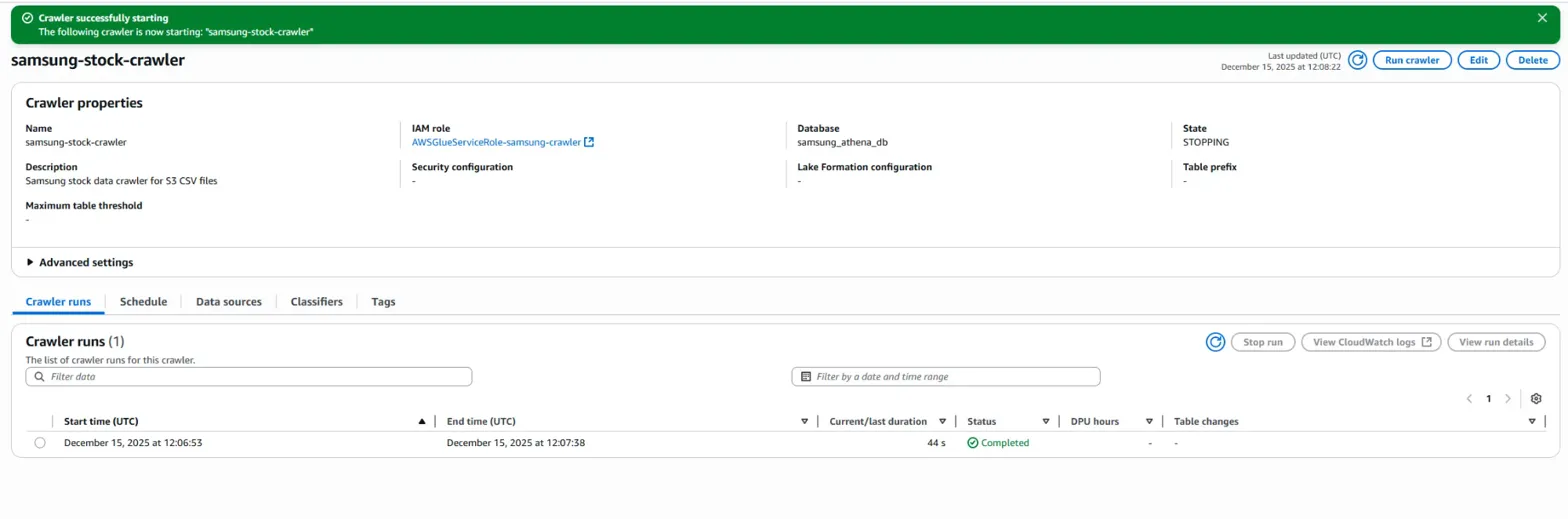The height and width of the screenshot is (519, 1568).
Task: Select the Crawler runs tab
Action: click(x=58, y=301)
